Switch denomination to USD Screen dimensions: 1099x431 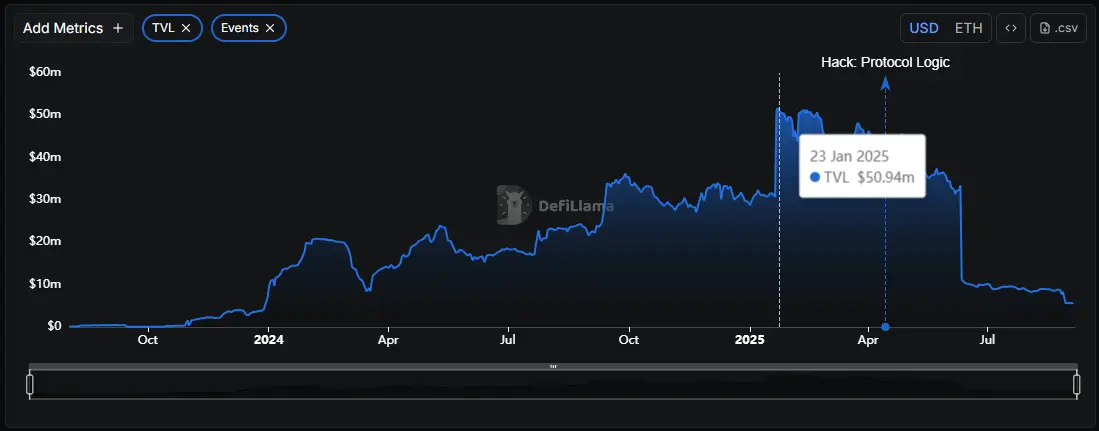tap(923, 28)
